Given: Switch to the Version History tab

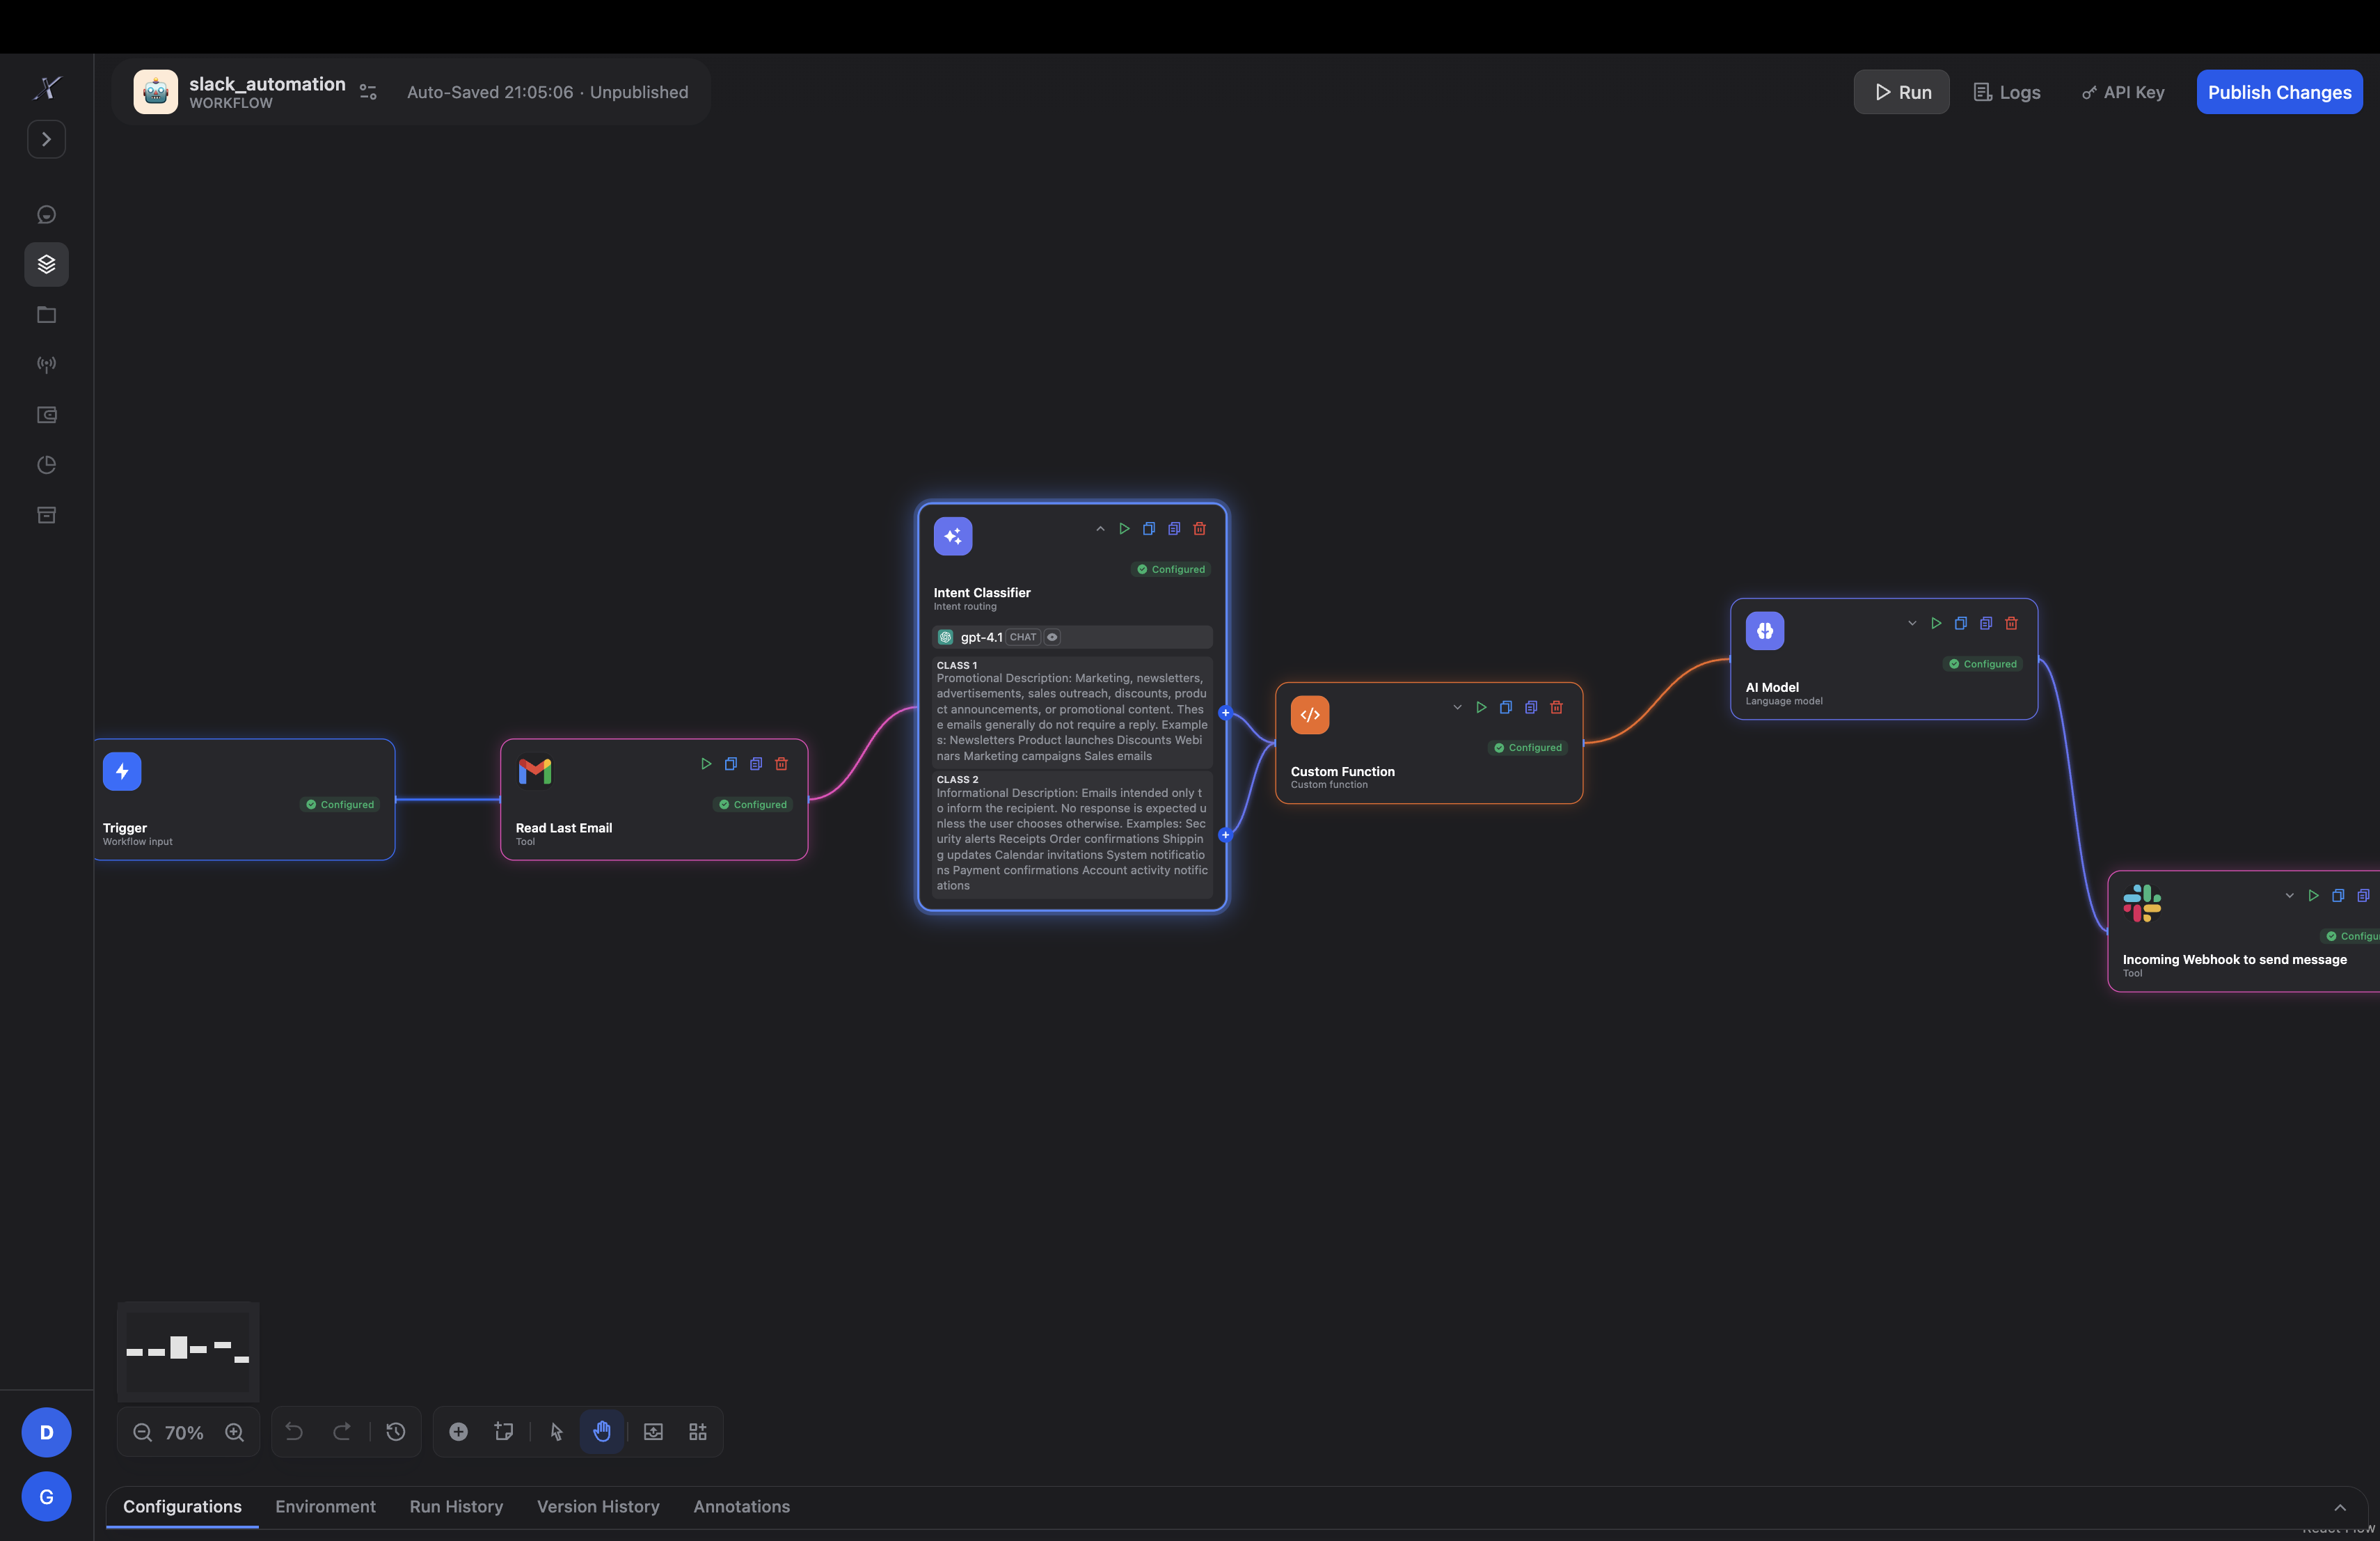Looking at the screenshot, I should (x=598, y=1506).
